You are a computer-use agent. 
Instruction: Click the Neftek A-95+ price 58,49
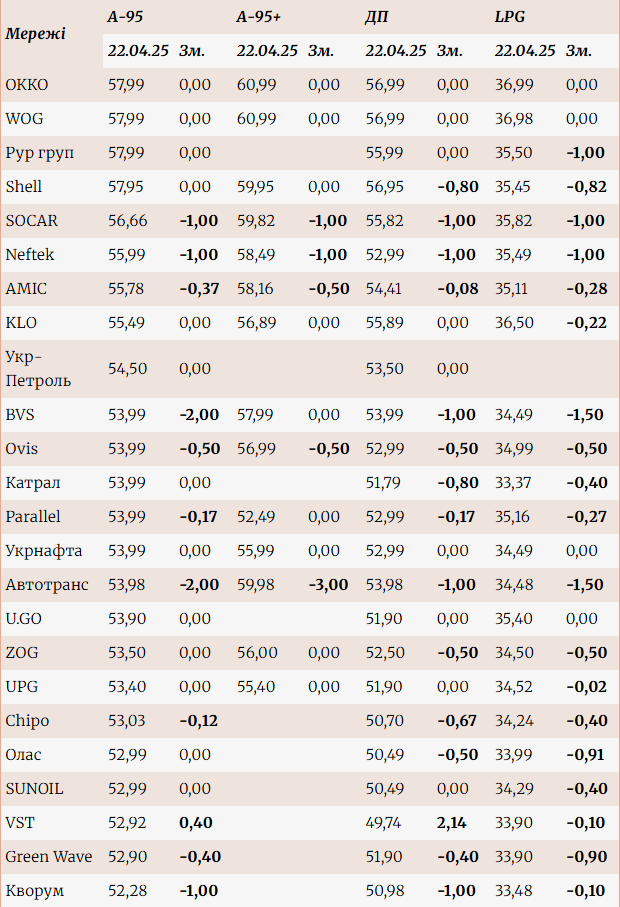click(x=256, y=255)
